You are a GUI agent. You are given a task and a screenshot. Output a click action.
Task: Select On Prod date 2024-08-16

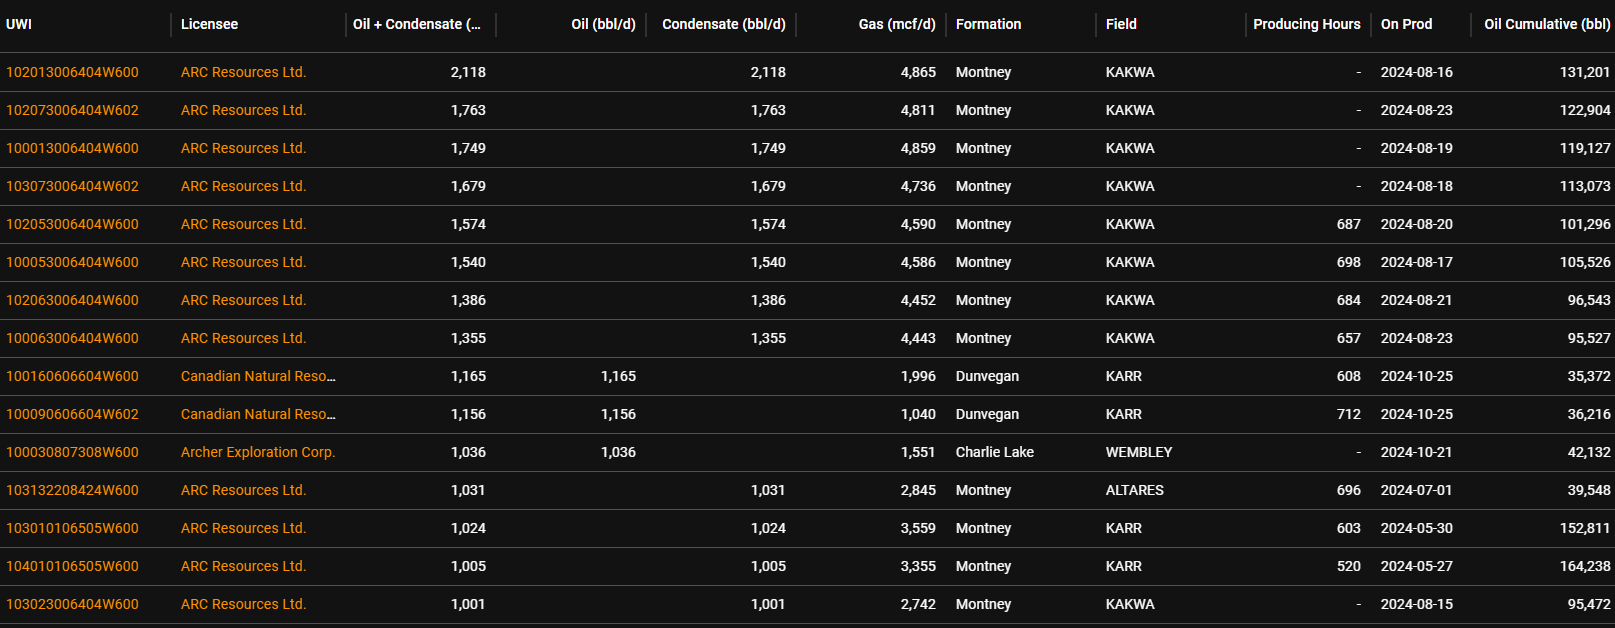(x=1417, y=72)
